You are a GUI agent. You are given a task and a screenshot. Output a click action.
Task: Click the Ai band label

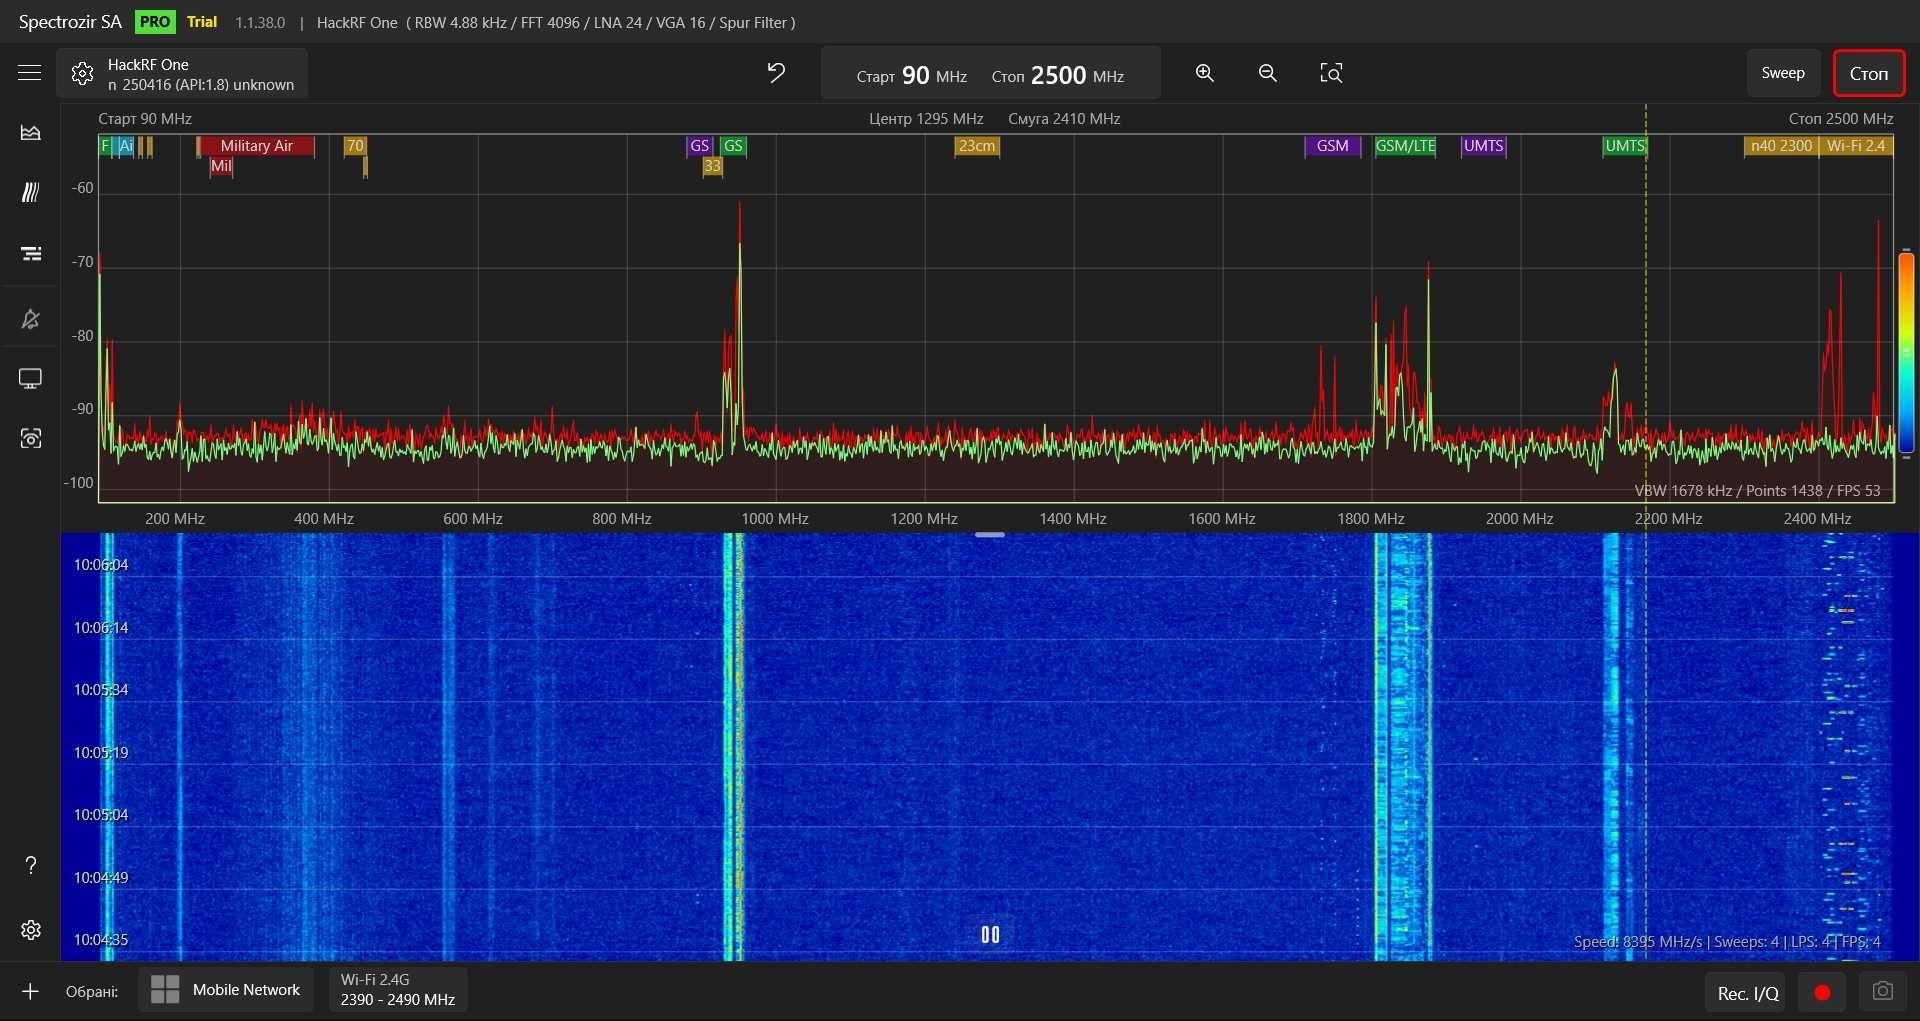click(x=126, y=146)
